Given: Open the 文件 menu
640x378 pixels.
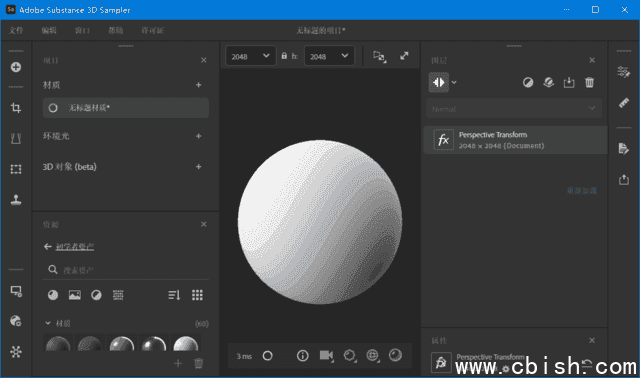Looking at the screenshot, I should (16, 30).
